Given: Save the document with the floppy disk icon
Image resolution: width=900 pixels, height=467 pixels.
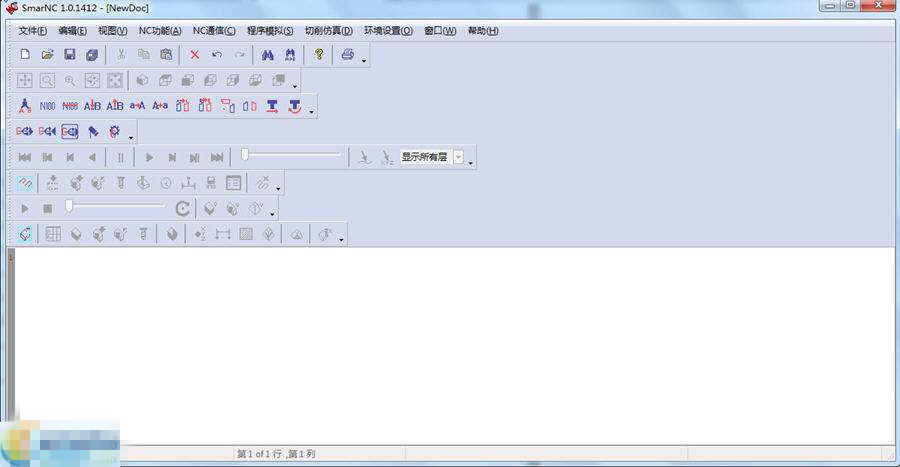Looking at the screenshot, I should (x=69, y=55).
